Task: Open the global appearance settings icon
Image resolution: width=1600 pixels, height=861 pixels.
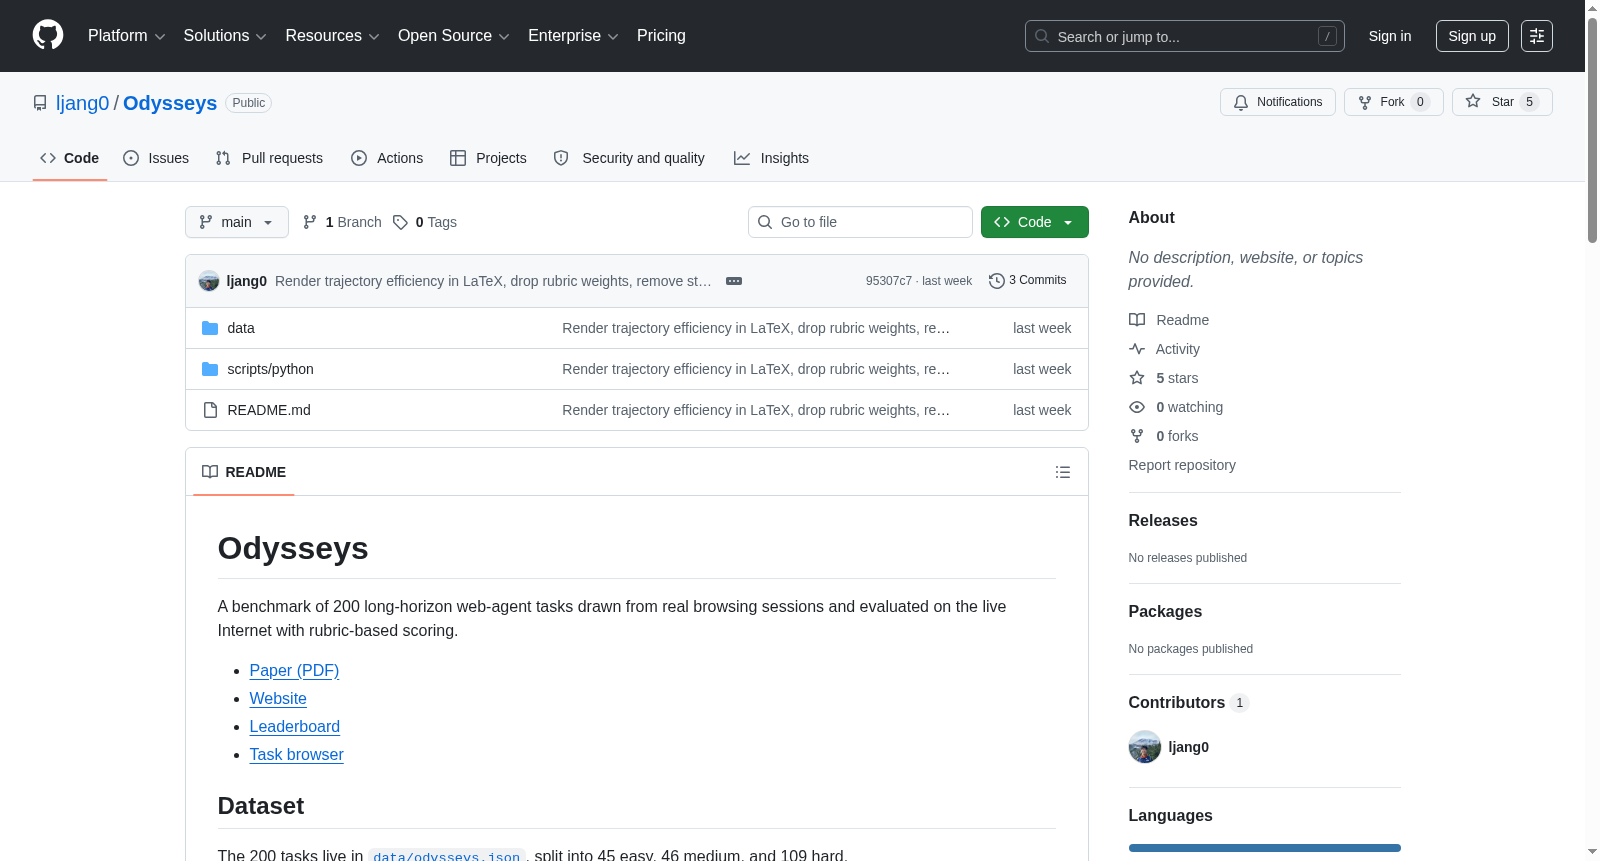Action: click(x=1537, y=36)
